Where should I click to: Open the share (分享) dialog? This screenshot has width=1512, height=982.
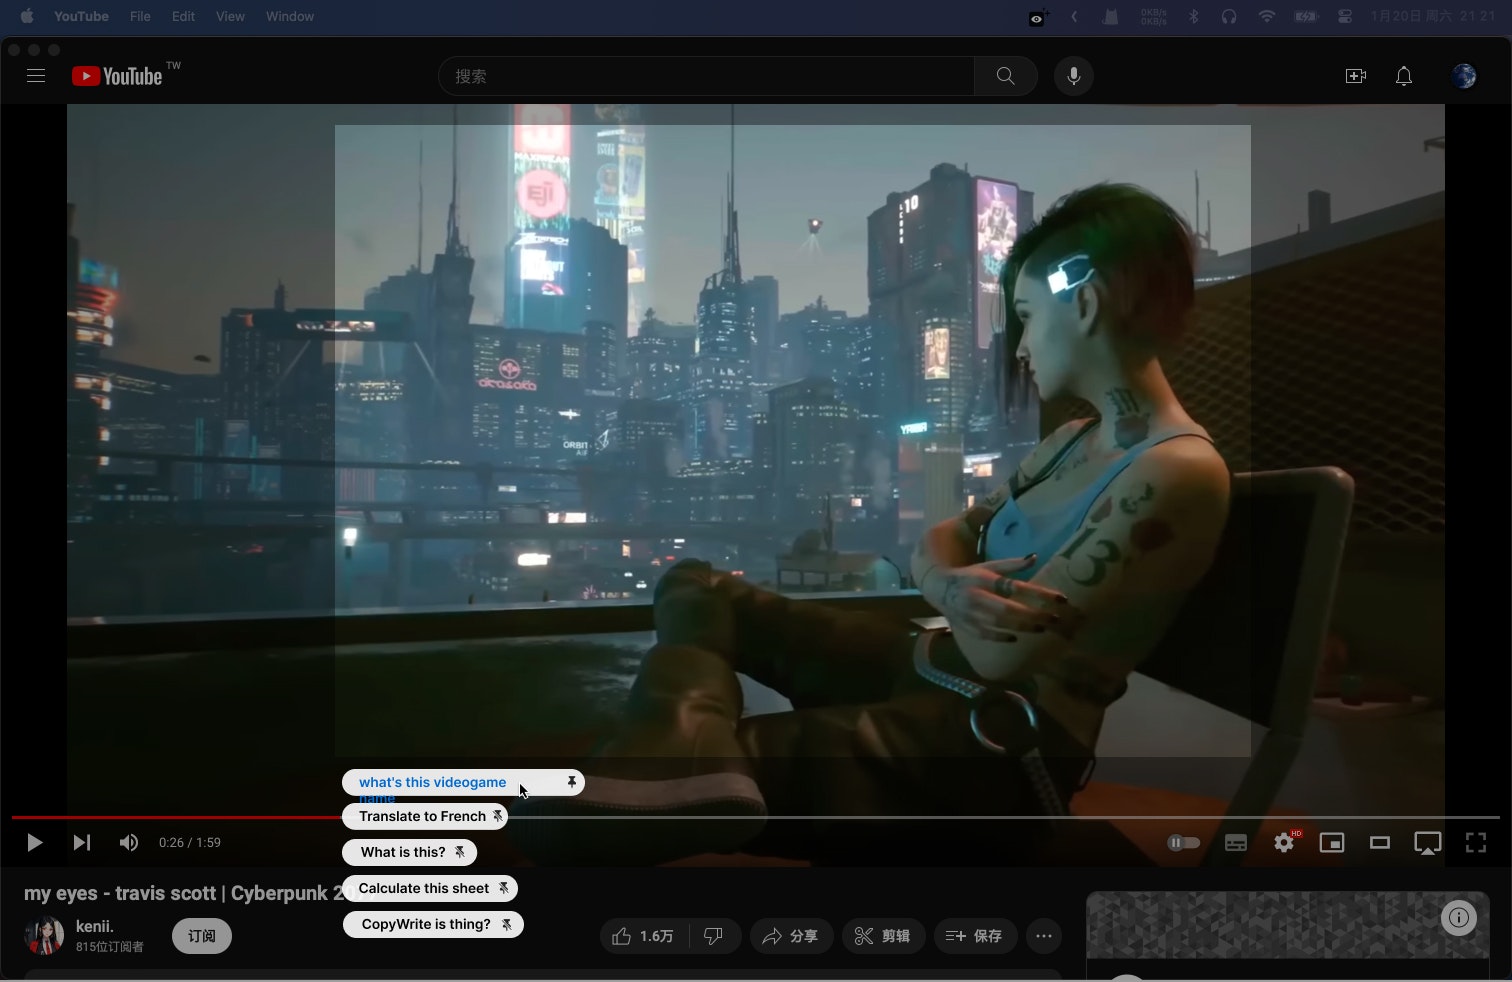click(x=791, y=936)
